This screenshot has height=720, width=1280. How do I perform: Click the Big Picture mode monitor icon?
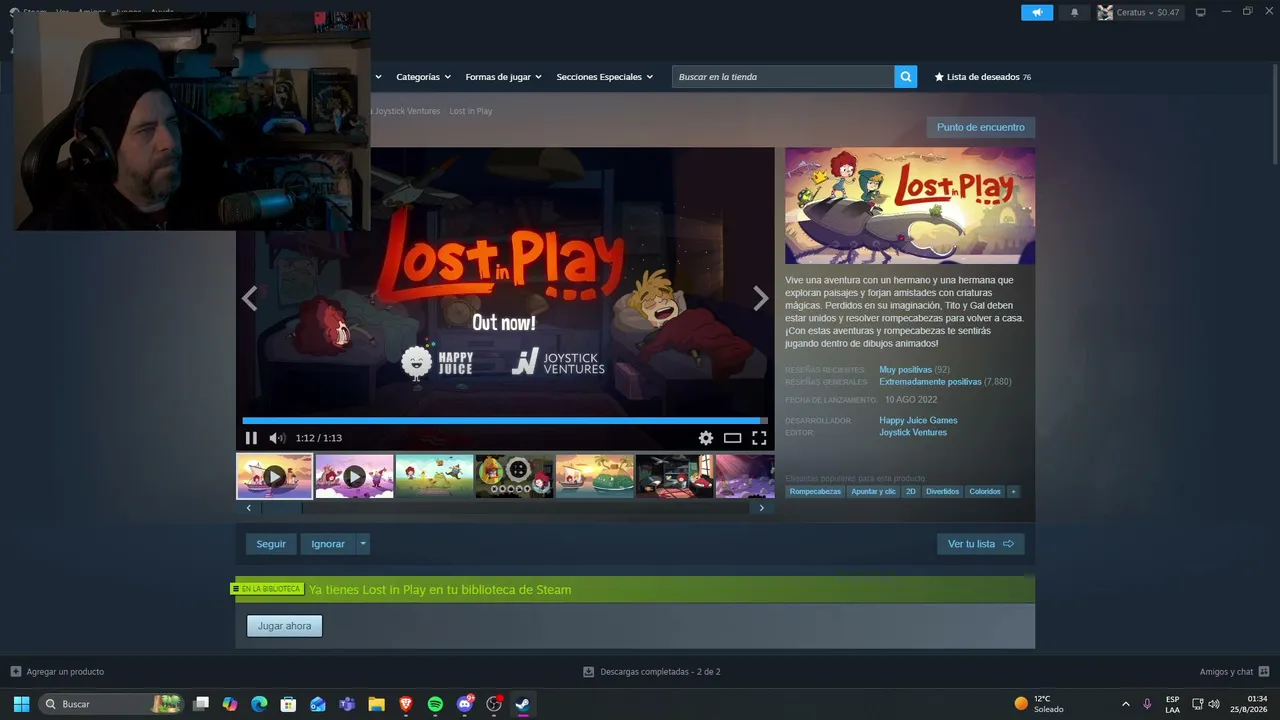1201,12
